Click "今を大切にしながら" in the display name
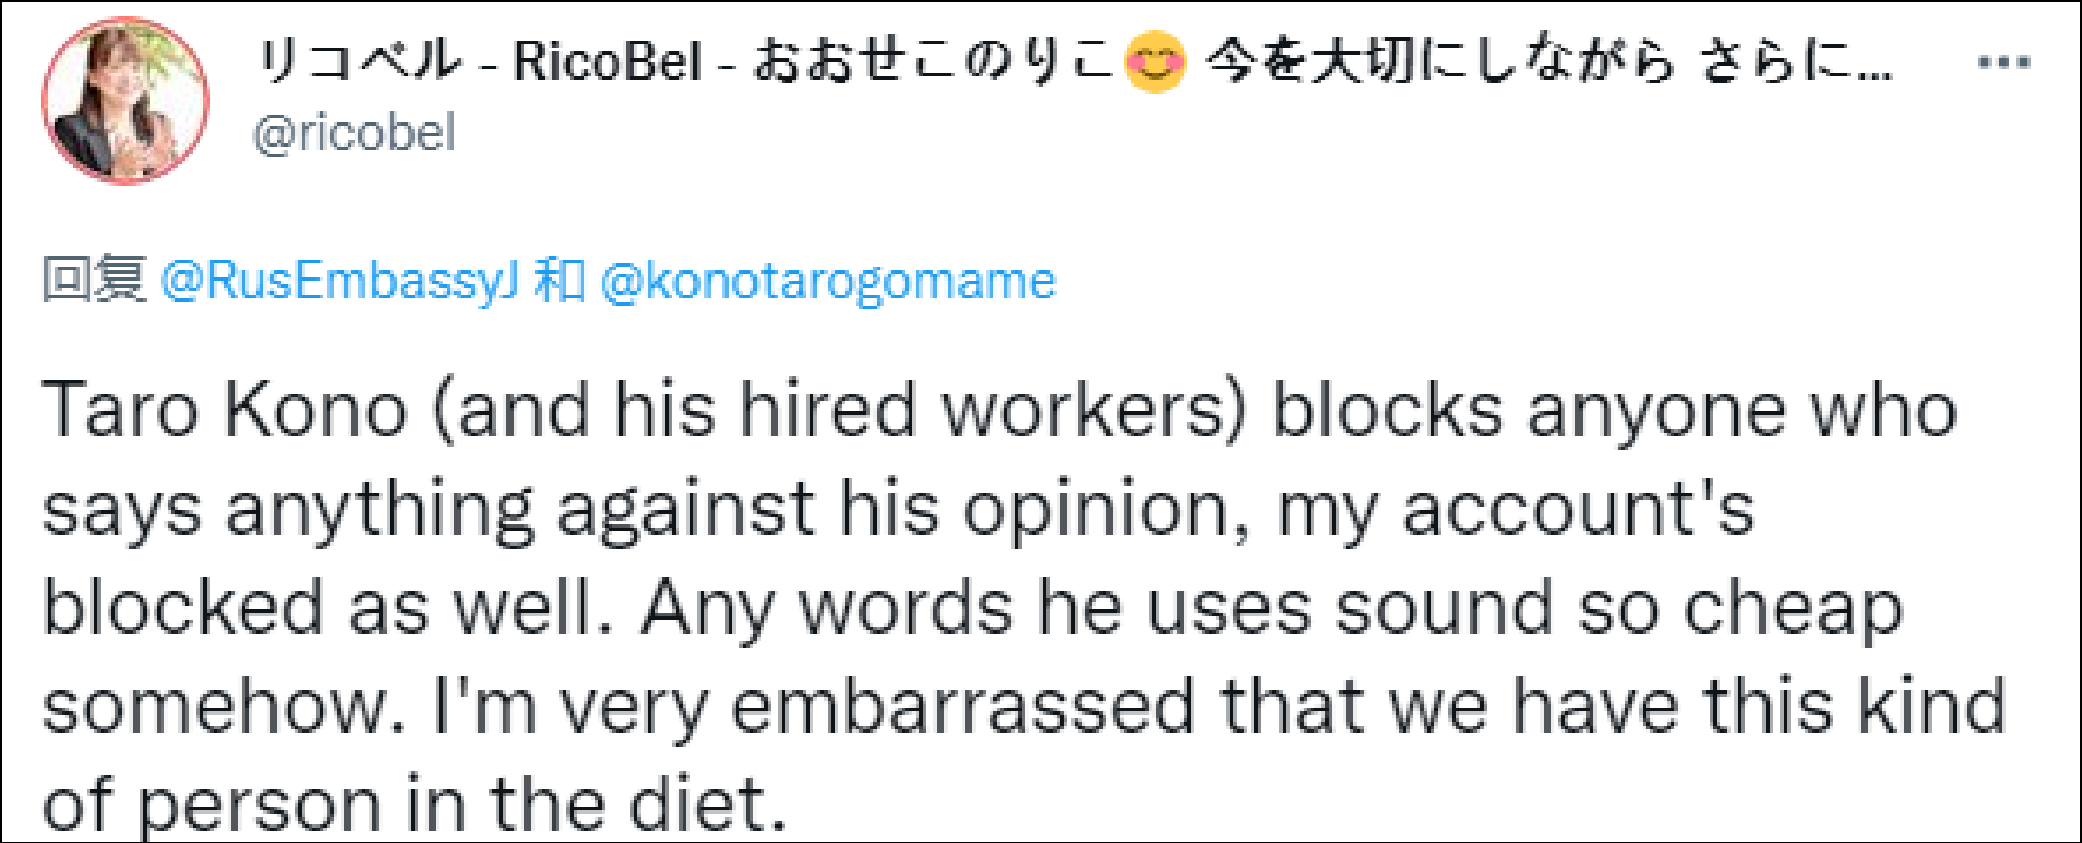 click(x=1440, y=62)
